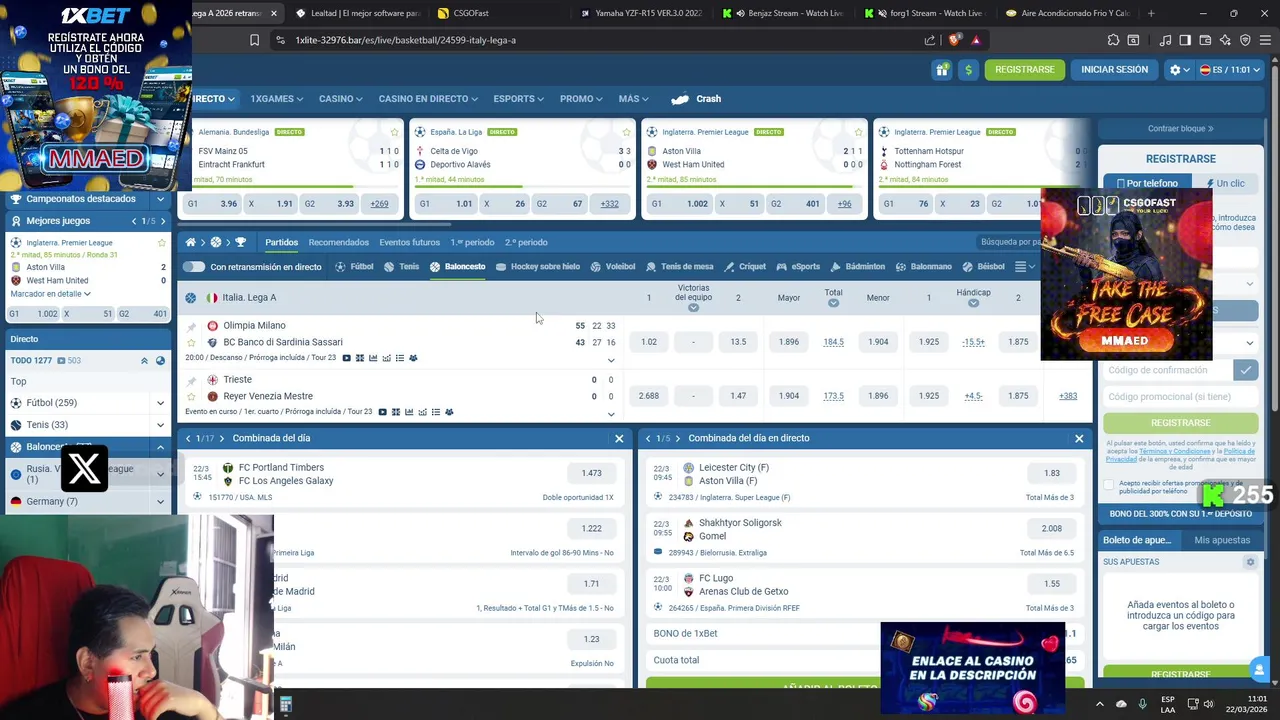Switch to Mis apuestas tab
The height and width of the screenshot is (720, 1280).
tap(1222, 540)
